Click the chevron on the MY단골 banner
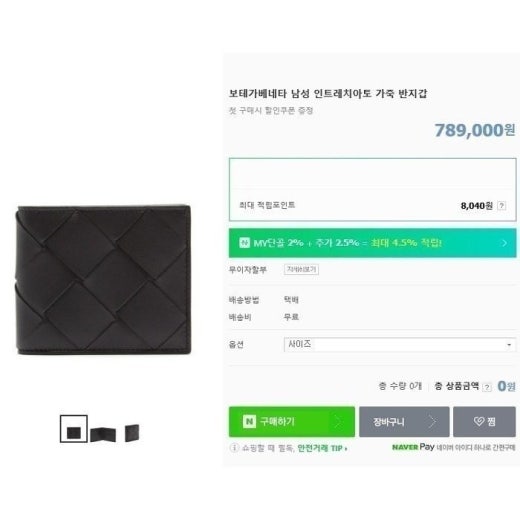The width and height of the screenshot is (520, 520). [504, 243]
